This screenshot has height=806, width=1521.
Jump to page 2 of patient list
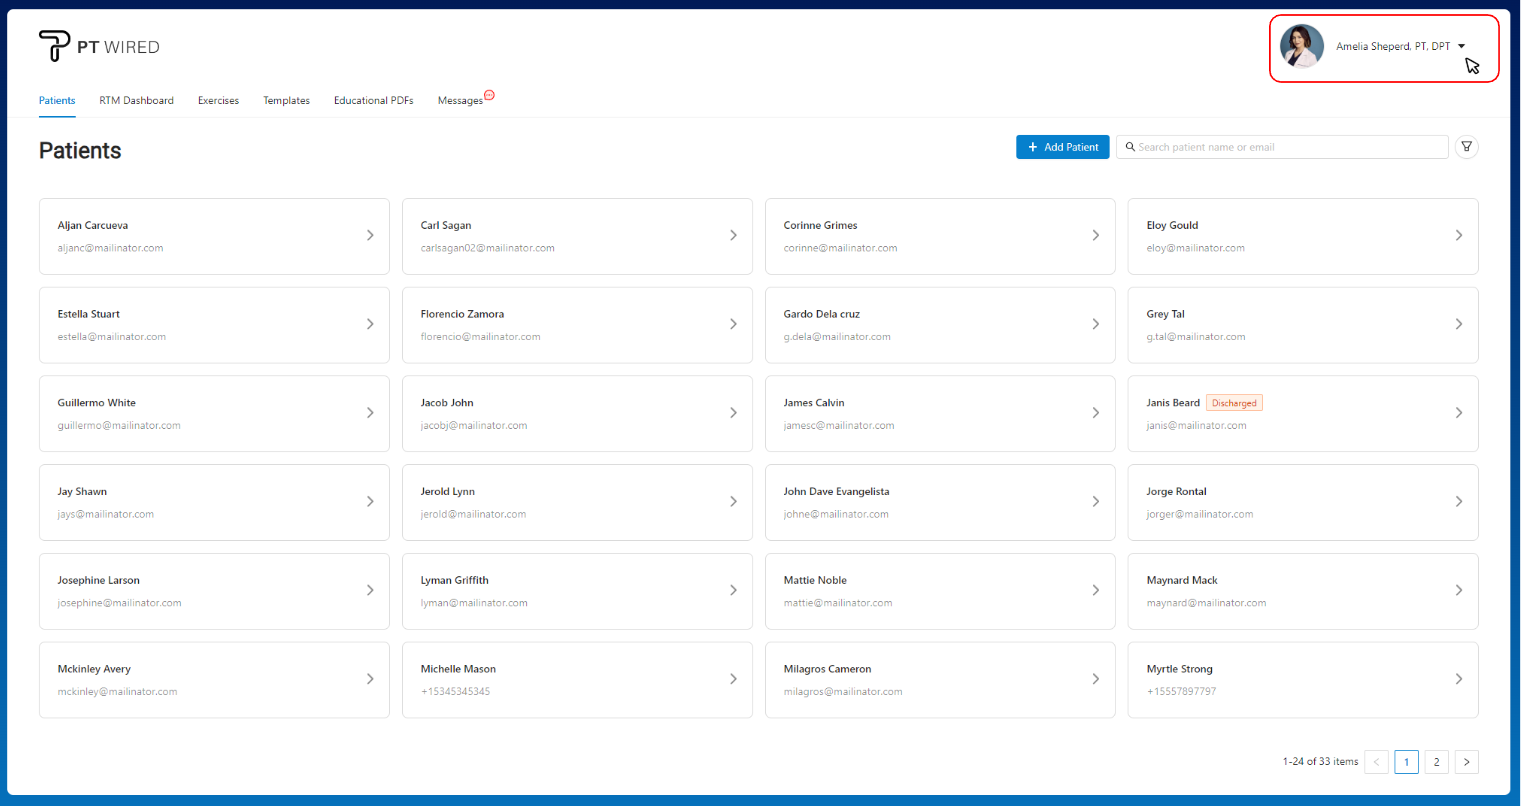[x=1436, y=762]
